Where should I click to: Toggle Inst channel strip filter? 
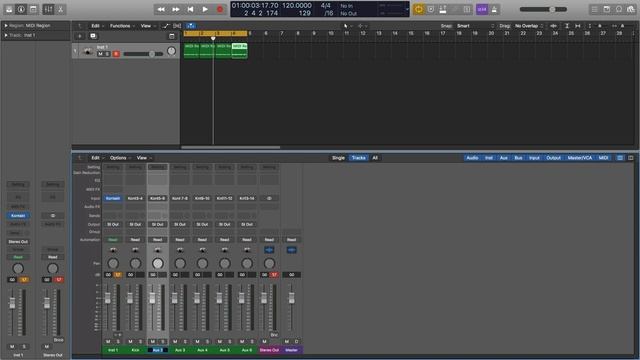click(x=489, y=158)
